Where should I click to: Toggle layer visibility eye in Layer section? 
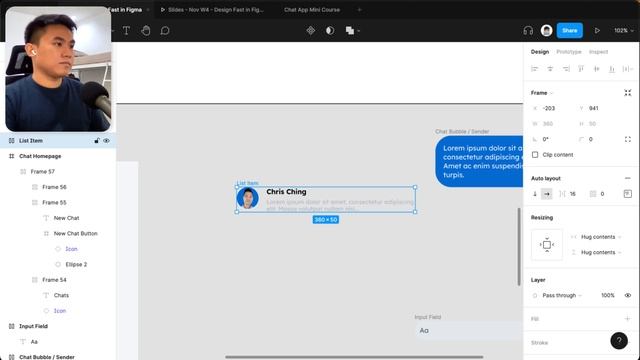pos(628,296)
